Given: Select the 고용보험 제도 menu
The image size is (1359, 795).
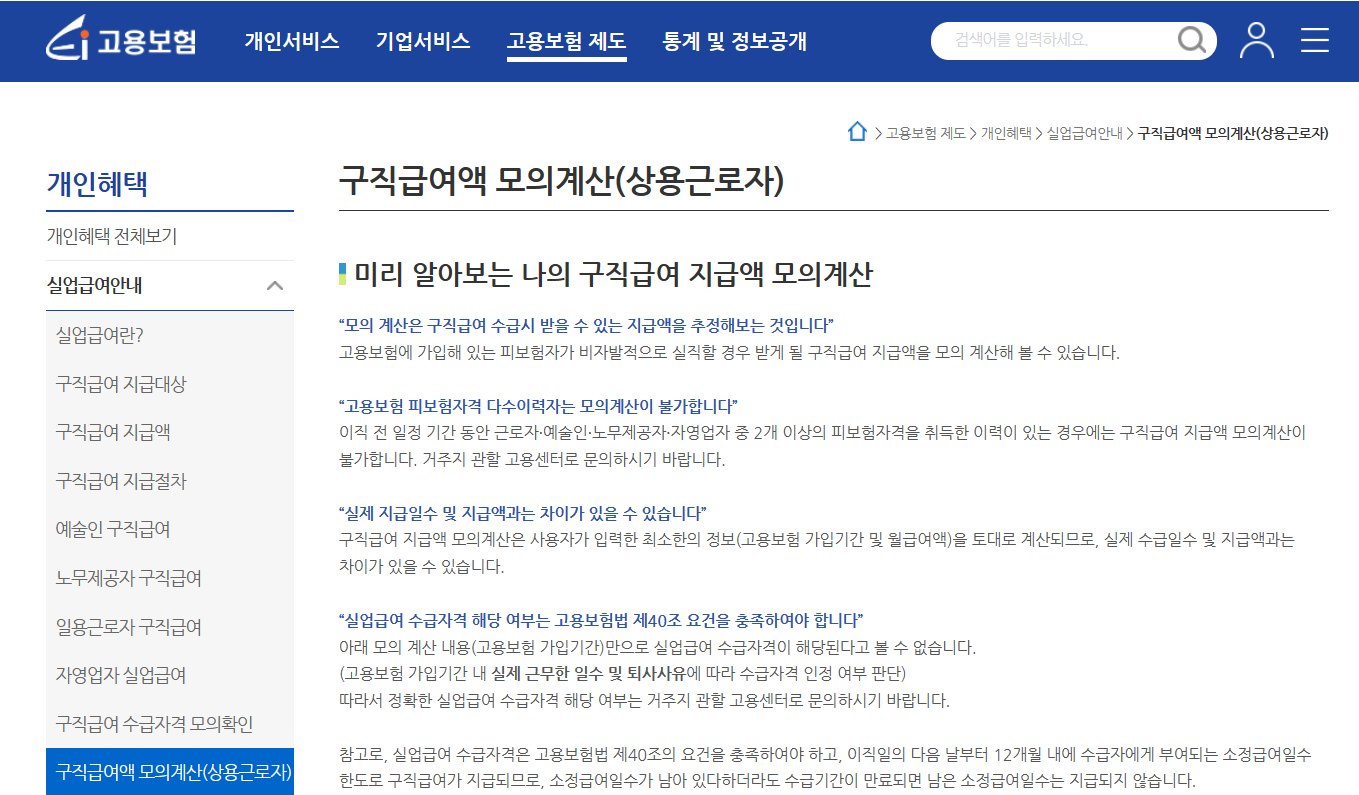Looking at the screenshot, I should click(567, 42).
